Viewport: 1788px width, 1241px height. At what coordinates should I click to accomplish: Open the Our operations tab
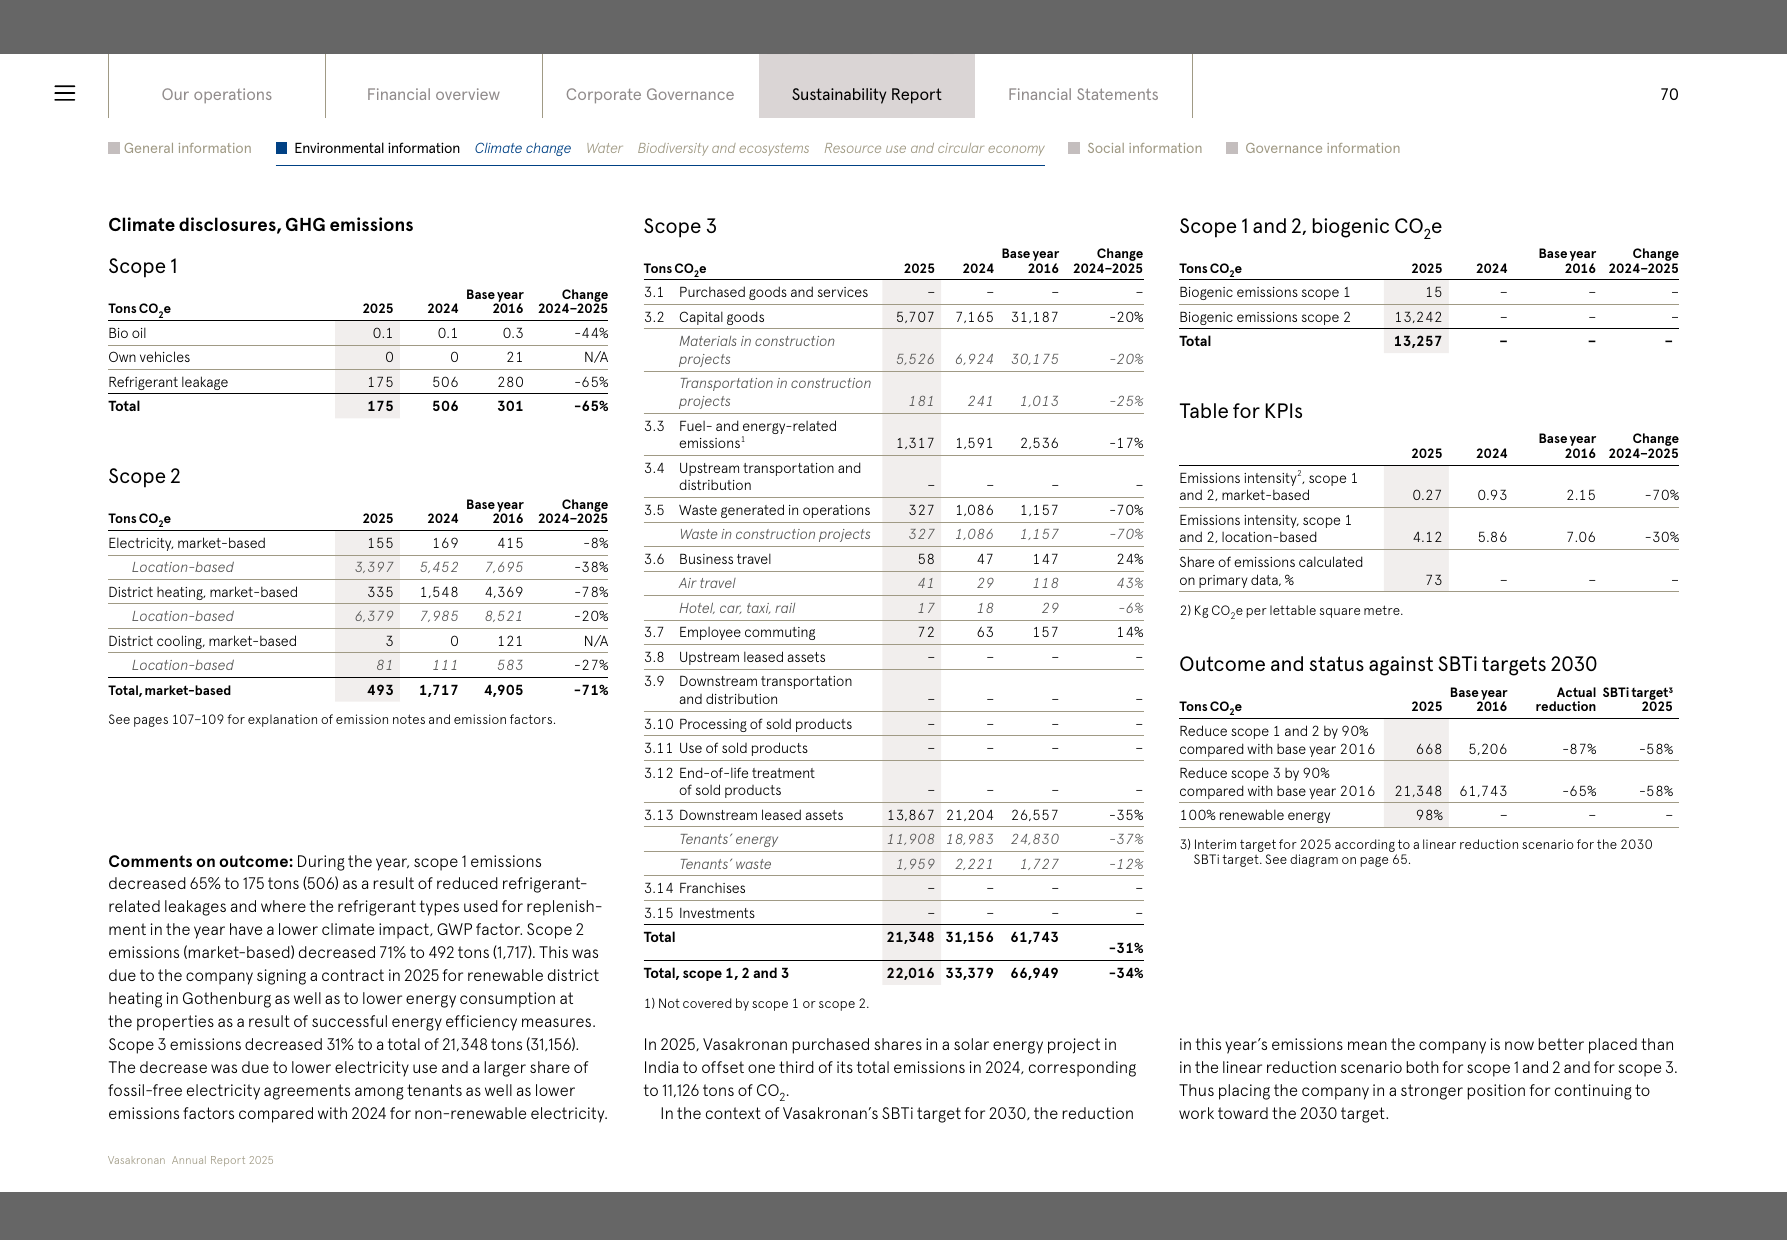(x=217, y=94)
